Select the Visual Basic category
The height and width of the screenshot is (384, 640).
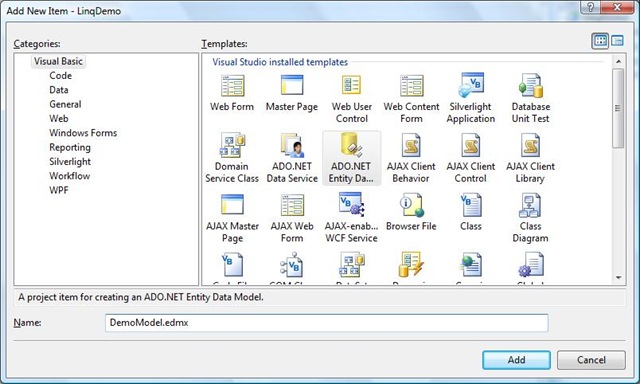(x=58, y=61)
